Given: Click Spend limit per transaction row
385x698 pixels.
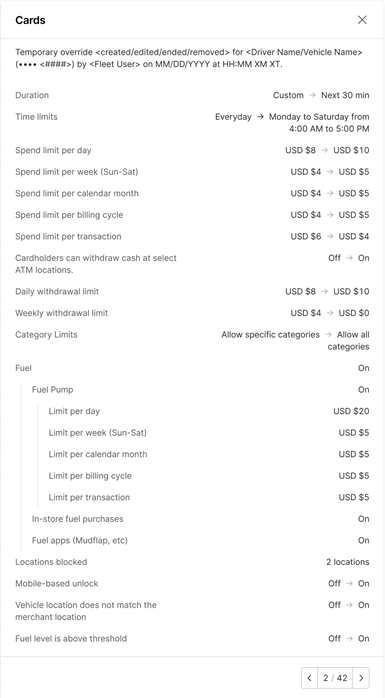Looking at the screenshot, I should tap(192, 236).
